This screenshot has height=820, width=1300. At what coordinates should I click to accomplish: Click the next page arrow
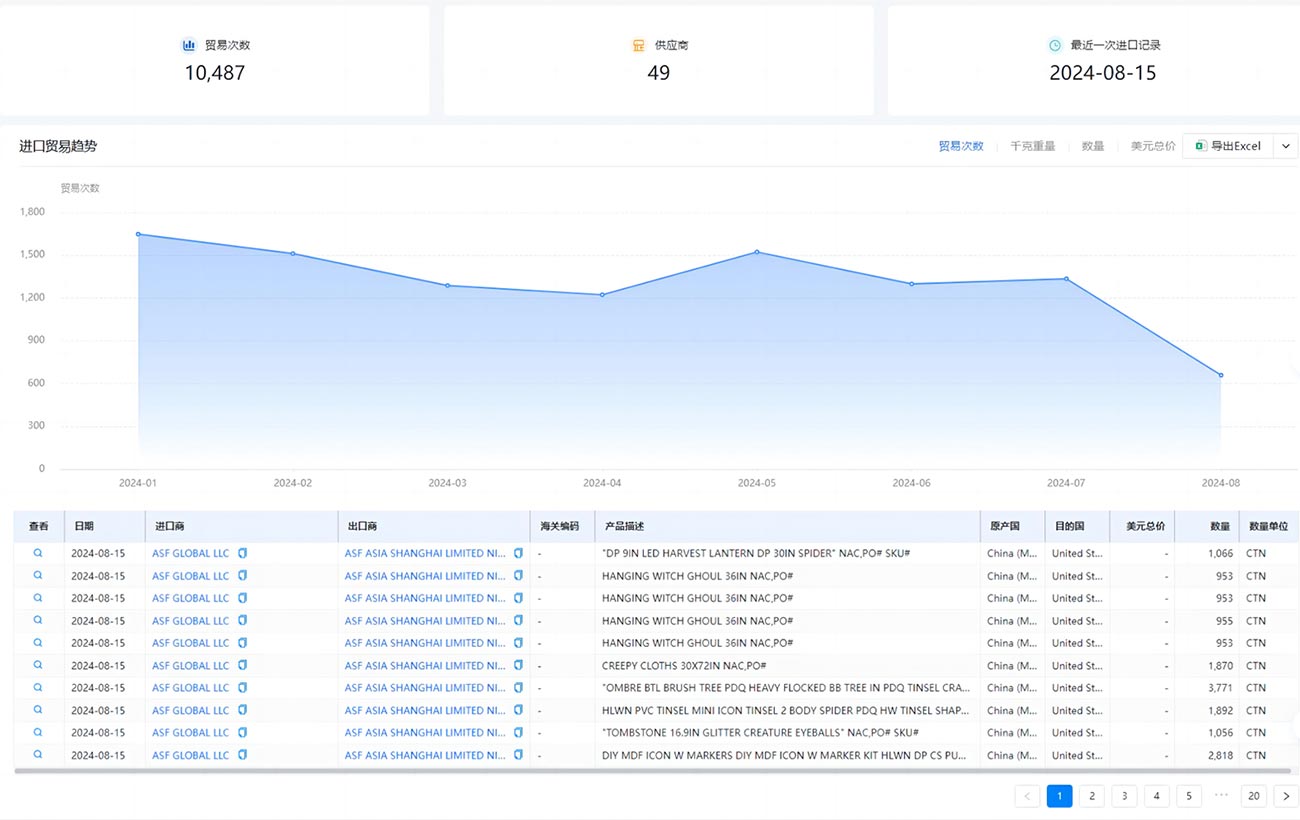click(x=1286, y=796)
